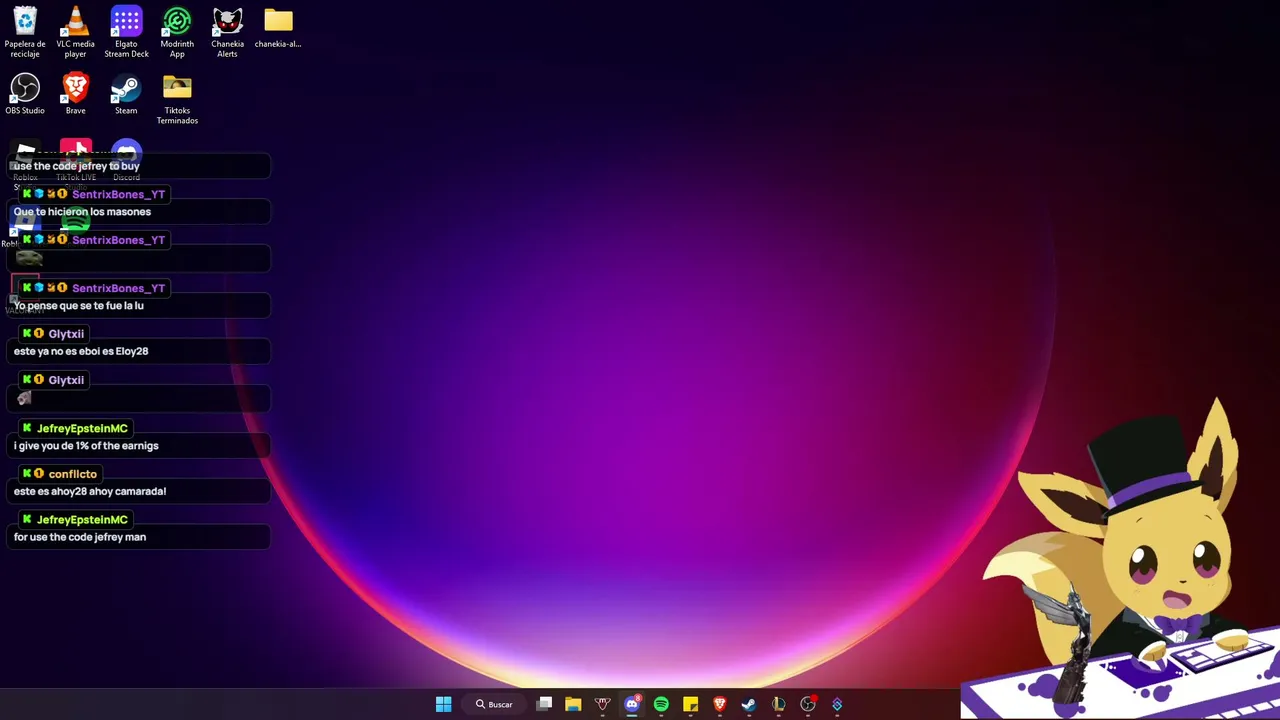The image size is (1280, 720).
Task: Open Sticky Notes from the taskbar
Action: [x=690, y=704]
